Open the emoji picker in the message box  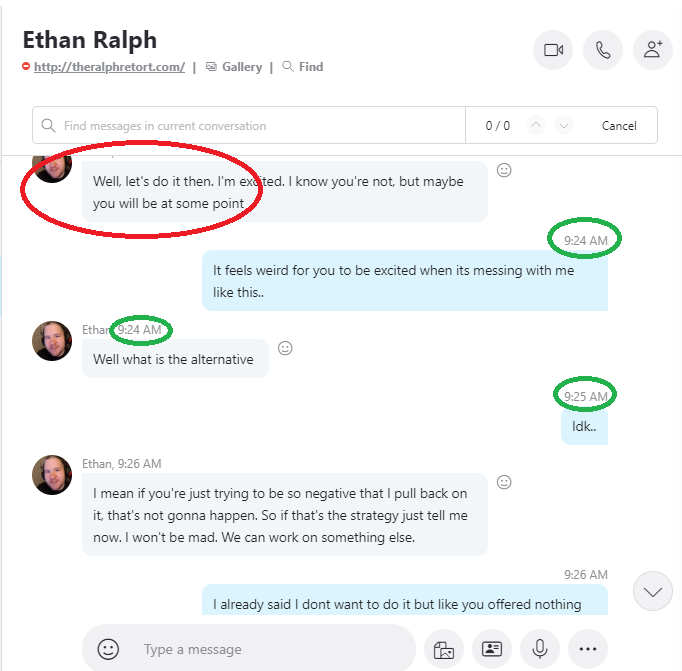[108, 649]
